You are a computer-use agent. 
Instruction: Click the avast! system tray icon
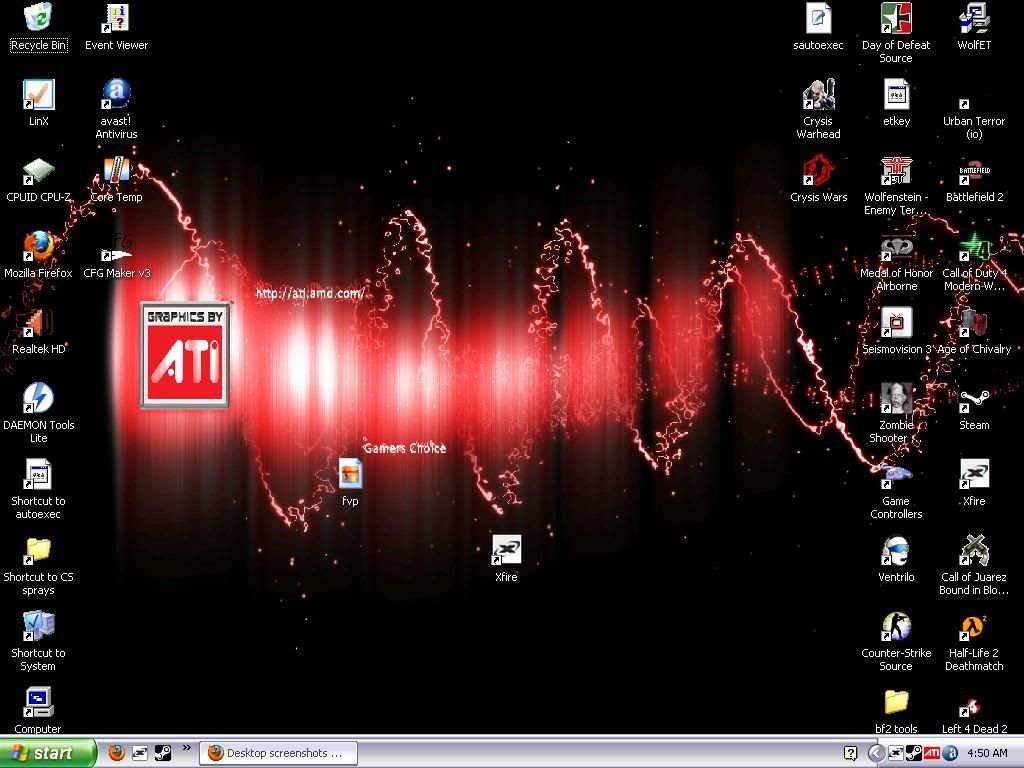950,754
